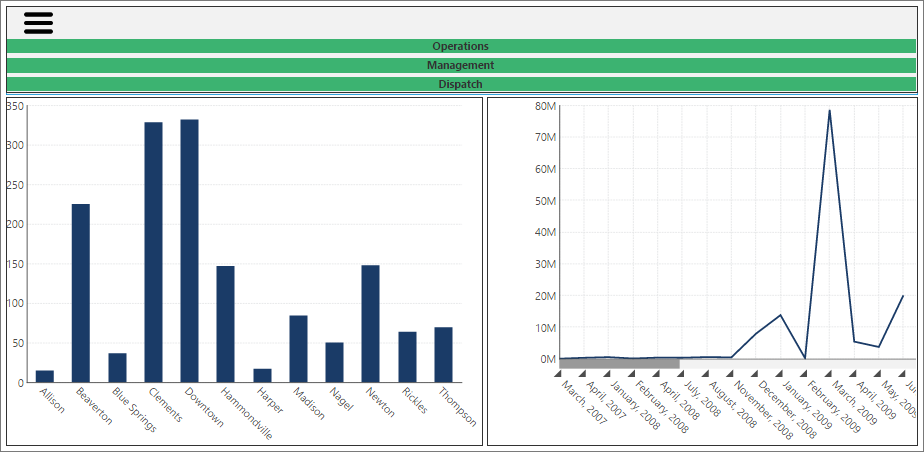Expand the triangle marker beside November, 2008
924x452 pixels.
pos(731,374)
